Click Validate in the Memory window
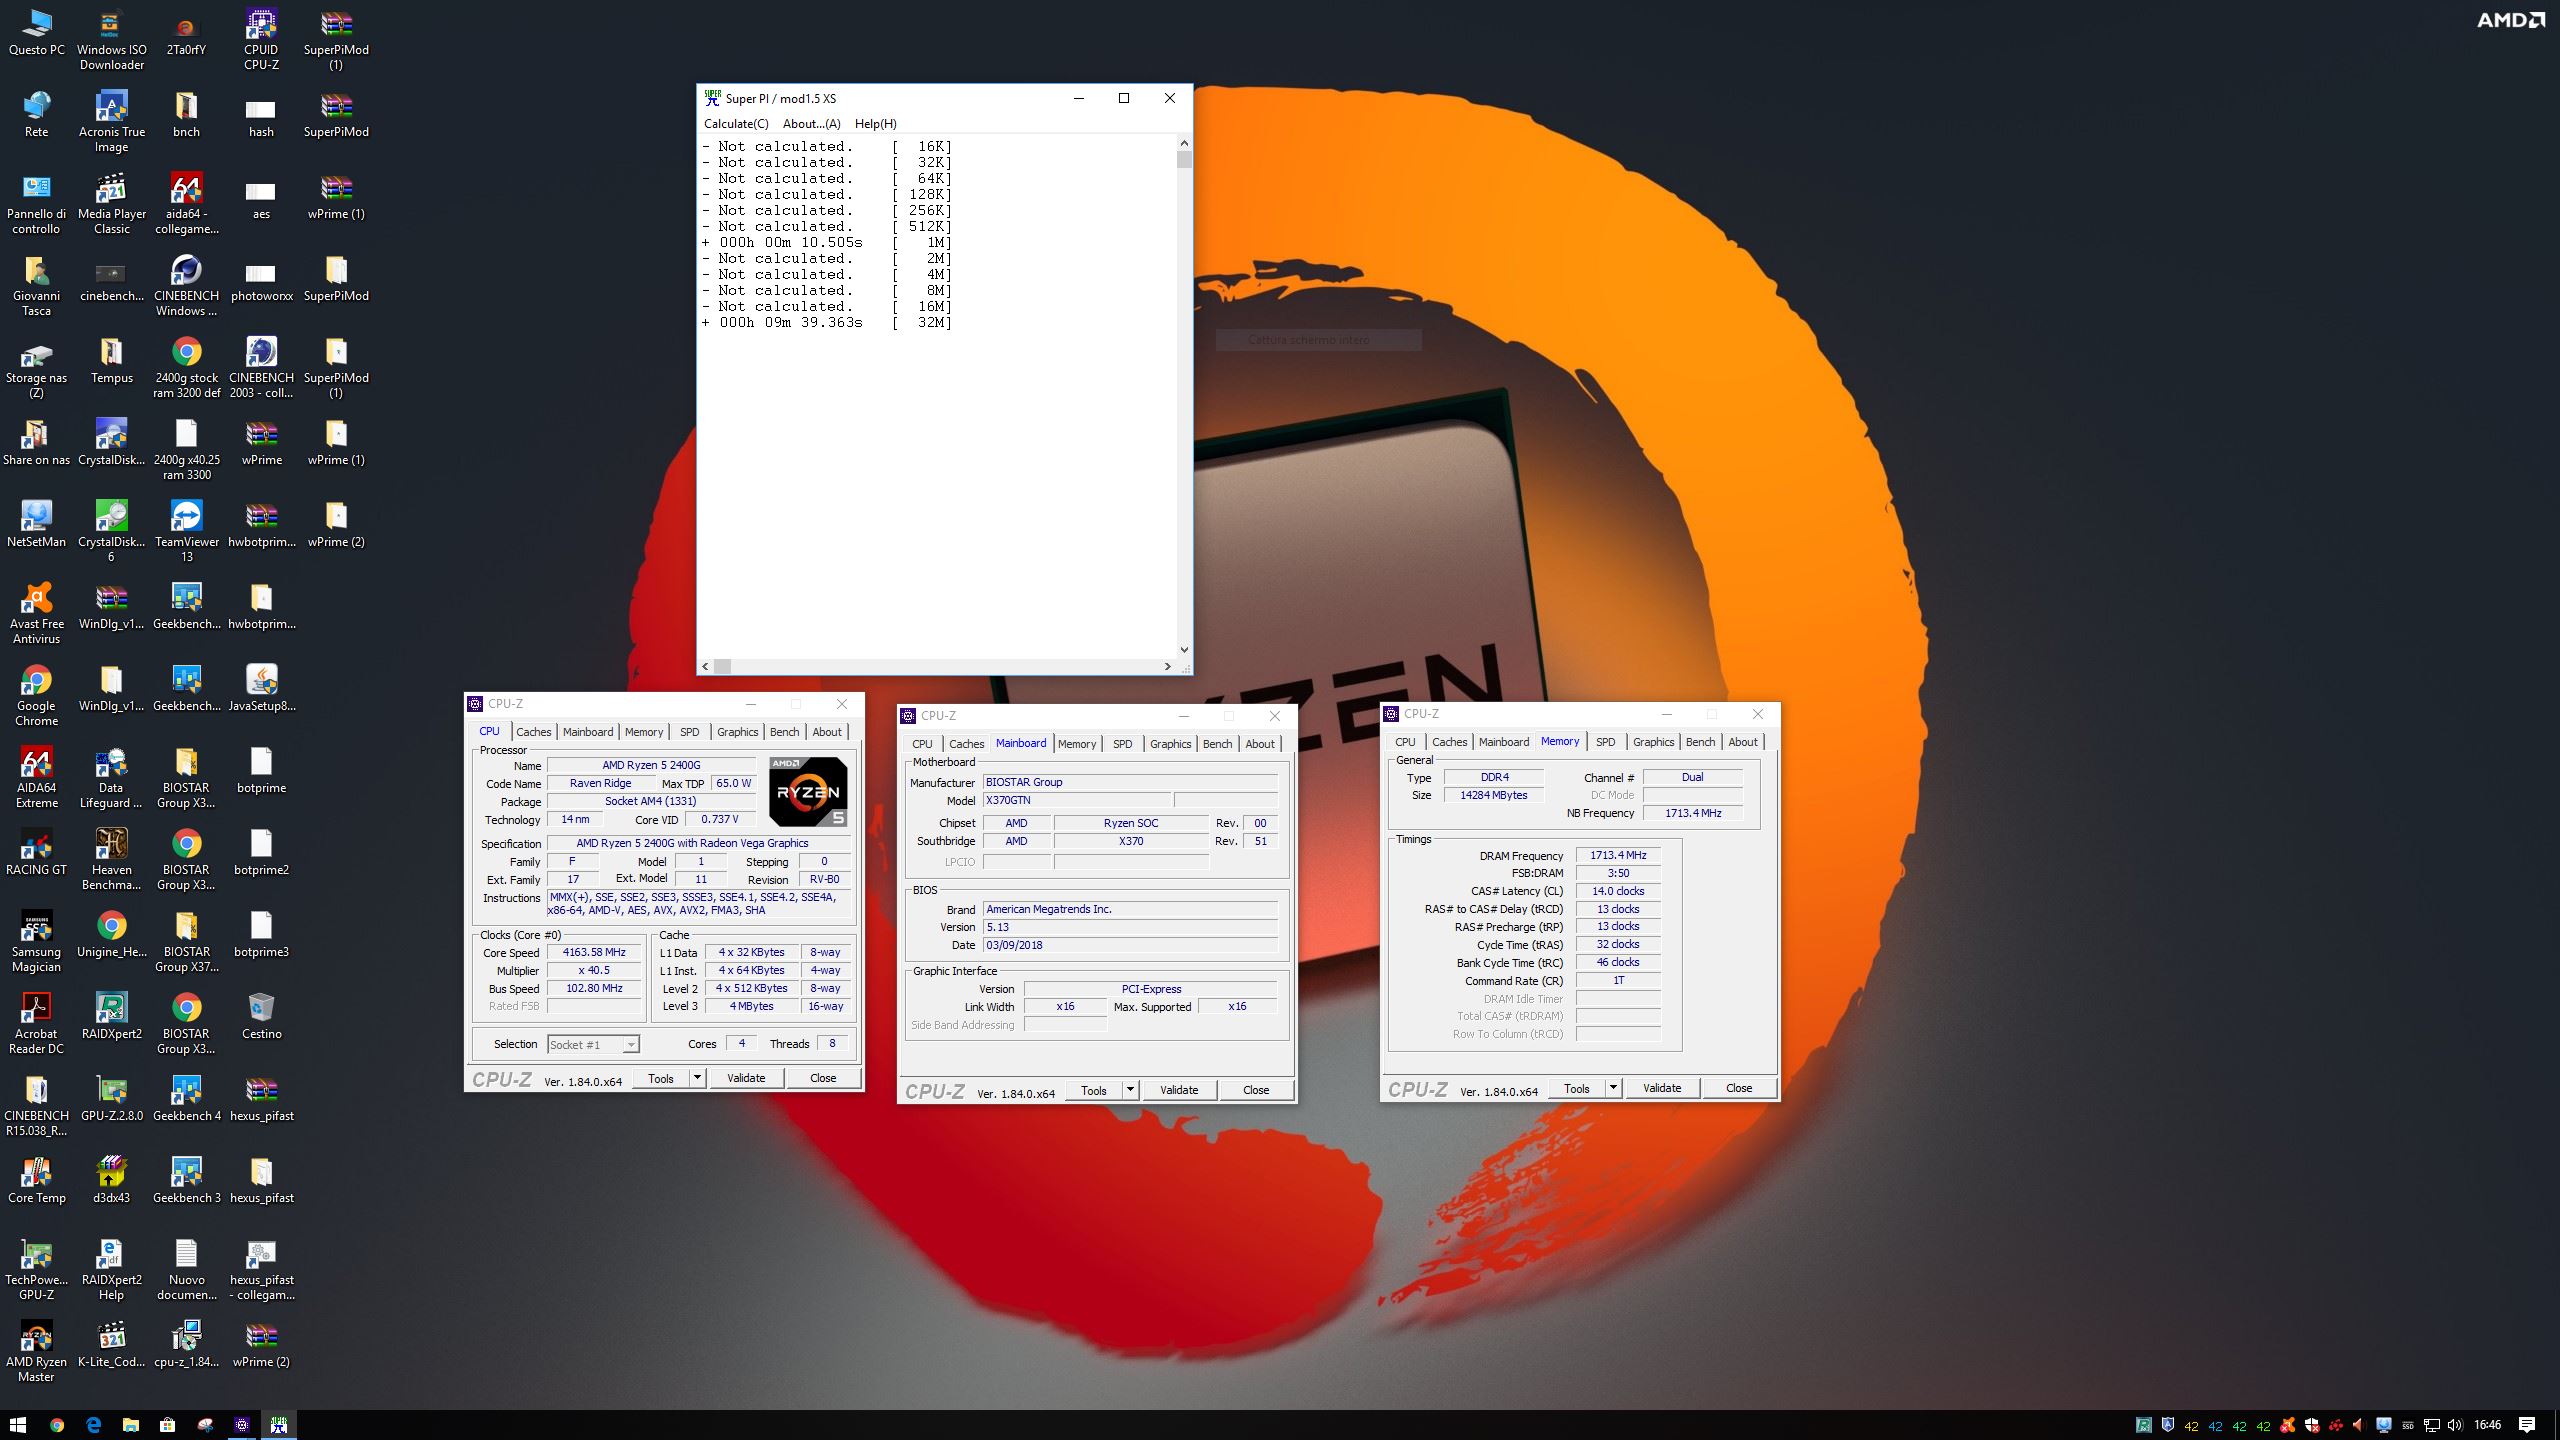 pos(1661,1088)
